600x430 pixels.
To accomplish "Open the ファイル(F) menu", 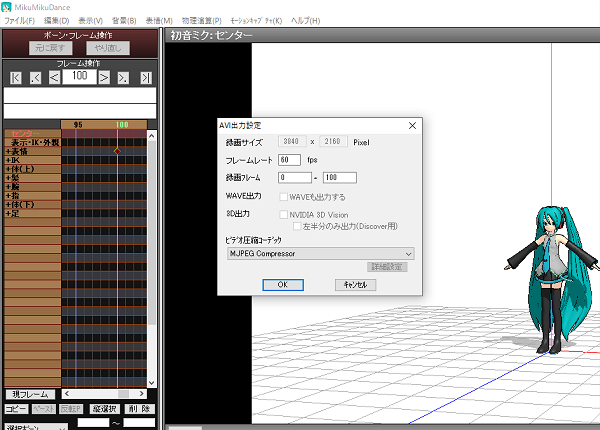I will (19, 21).
